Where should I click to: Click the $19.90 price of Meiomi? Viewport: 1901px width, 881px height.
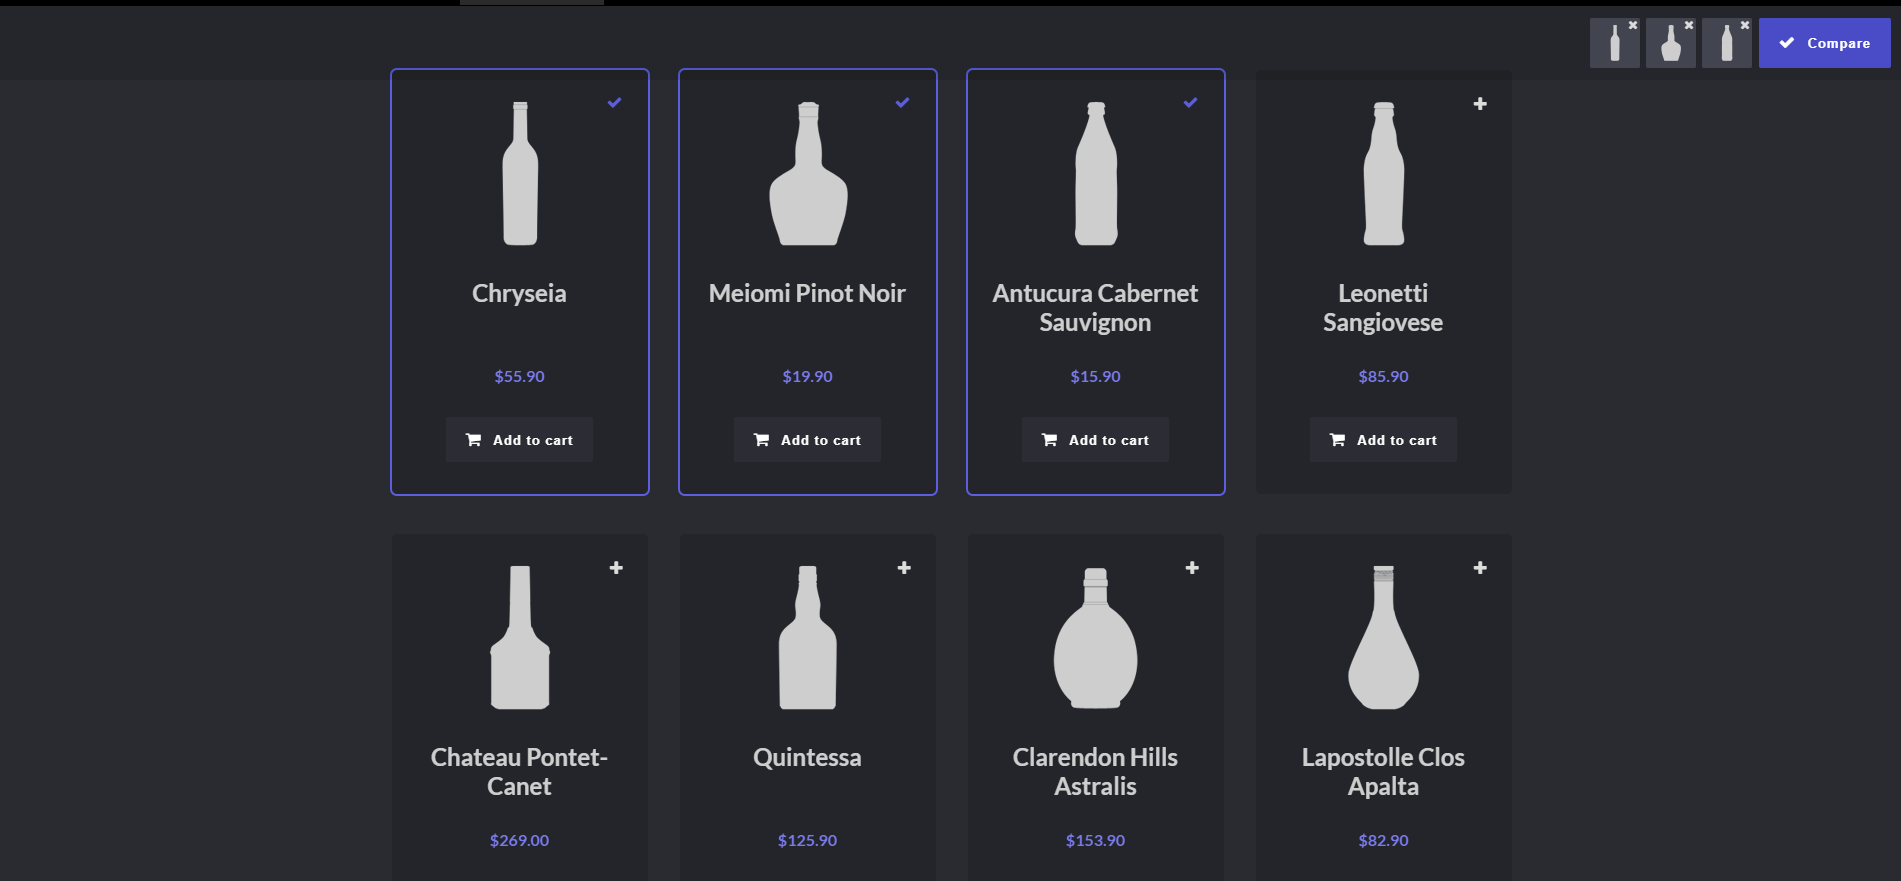808,377
